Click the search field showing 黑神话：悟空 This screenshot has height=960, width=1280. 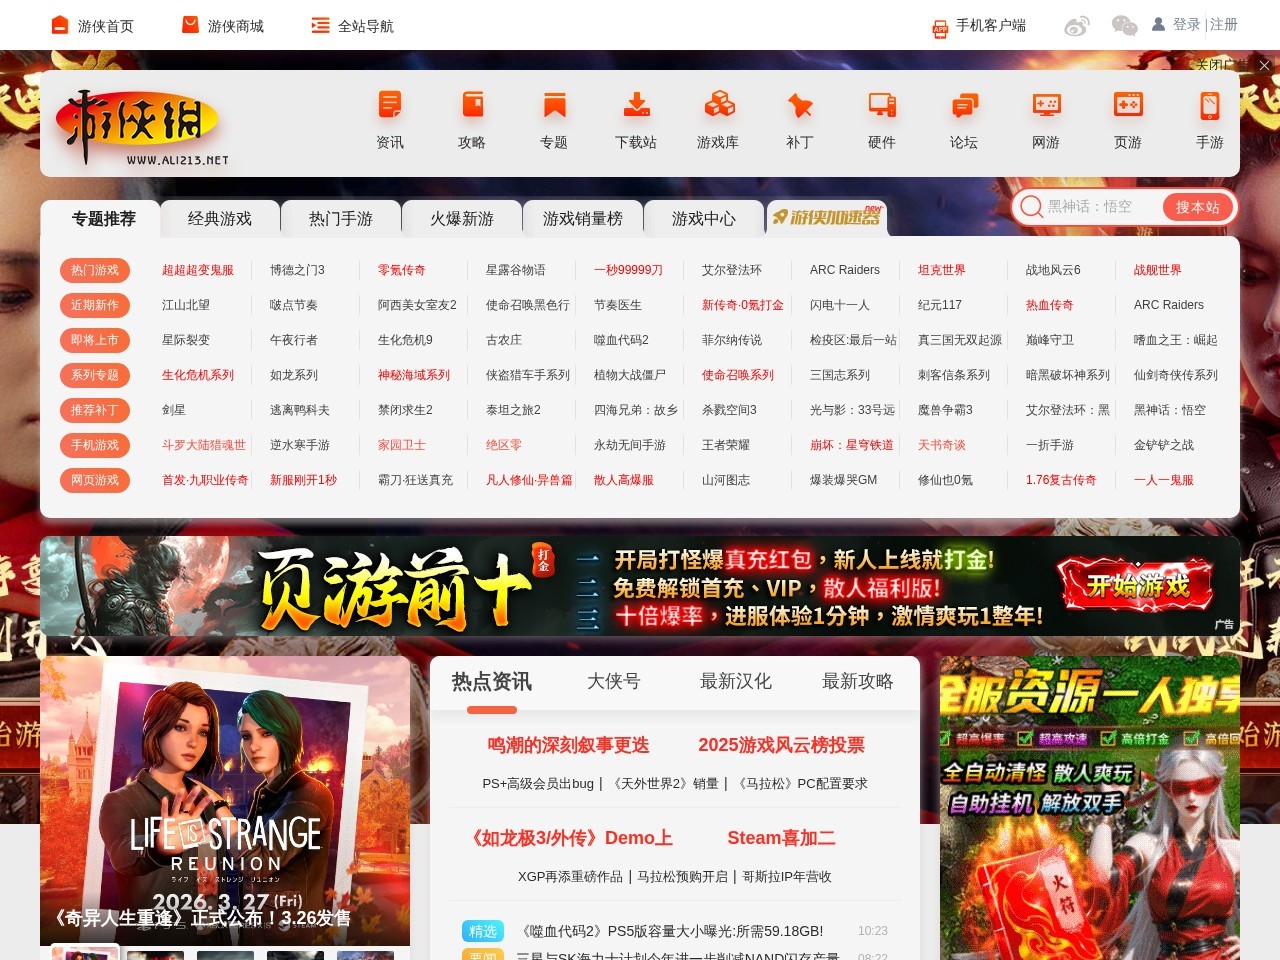point(1100,207)
